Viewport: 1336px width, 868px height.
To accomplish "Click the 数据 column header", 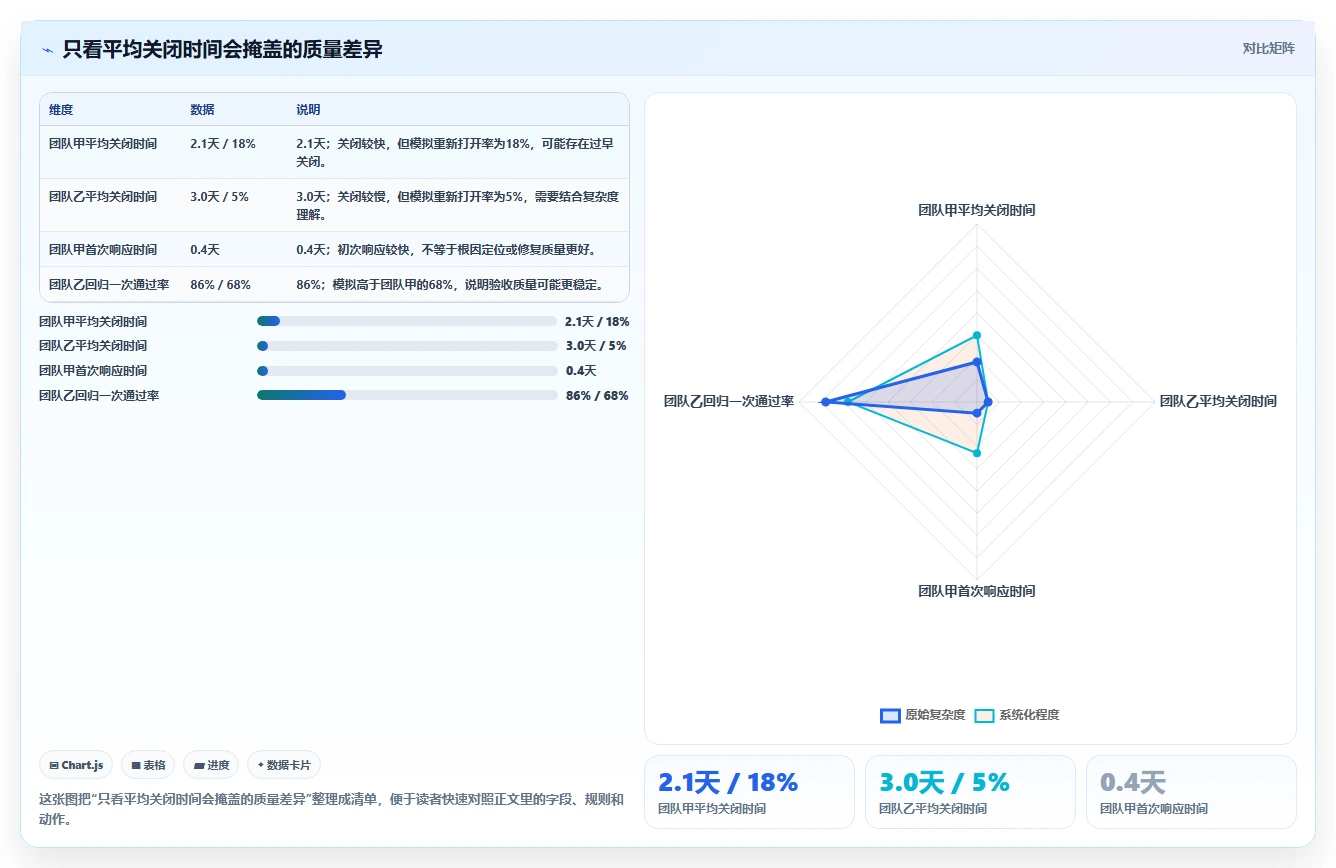I will pyautogui.click(x=202, y=110).
